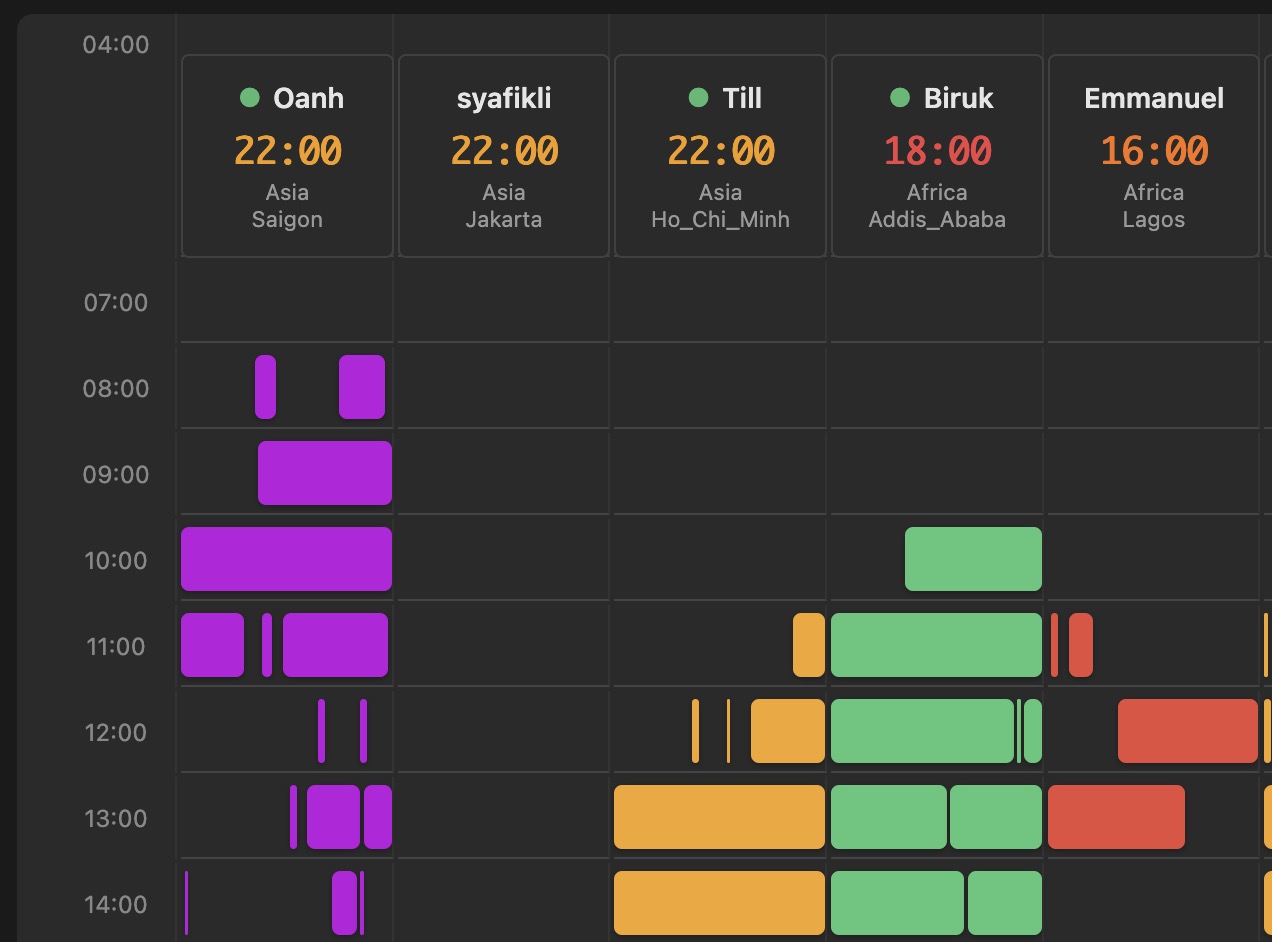Open Emmanuel's Africa/Lagos card details
The width and height of the screenshot is (1272, 942).
tap(1153, 155)
